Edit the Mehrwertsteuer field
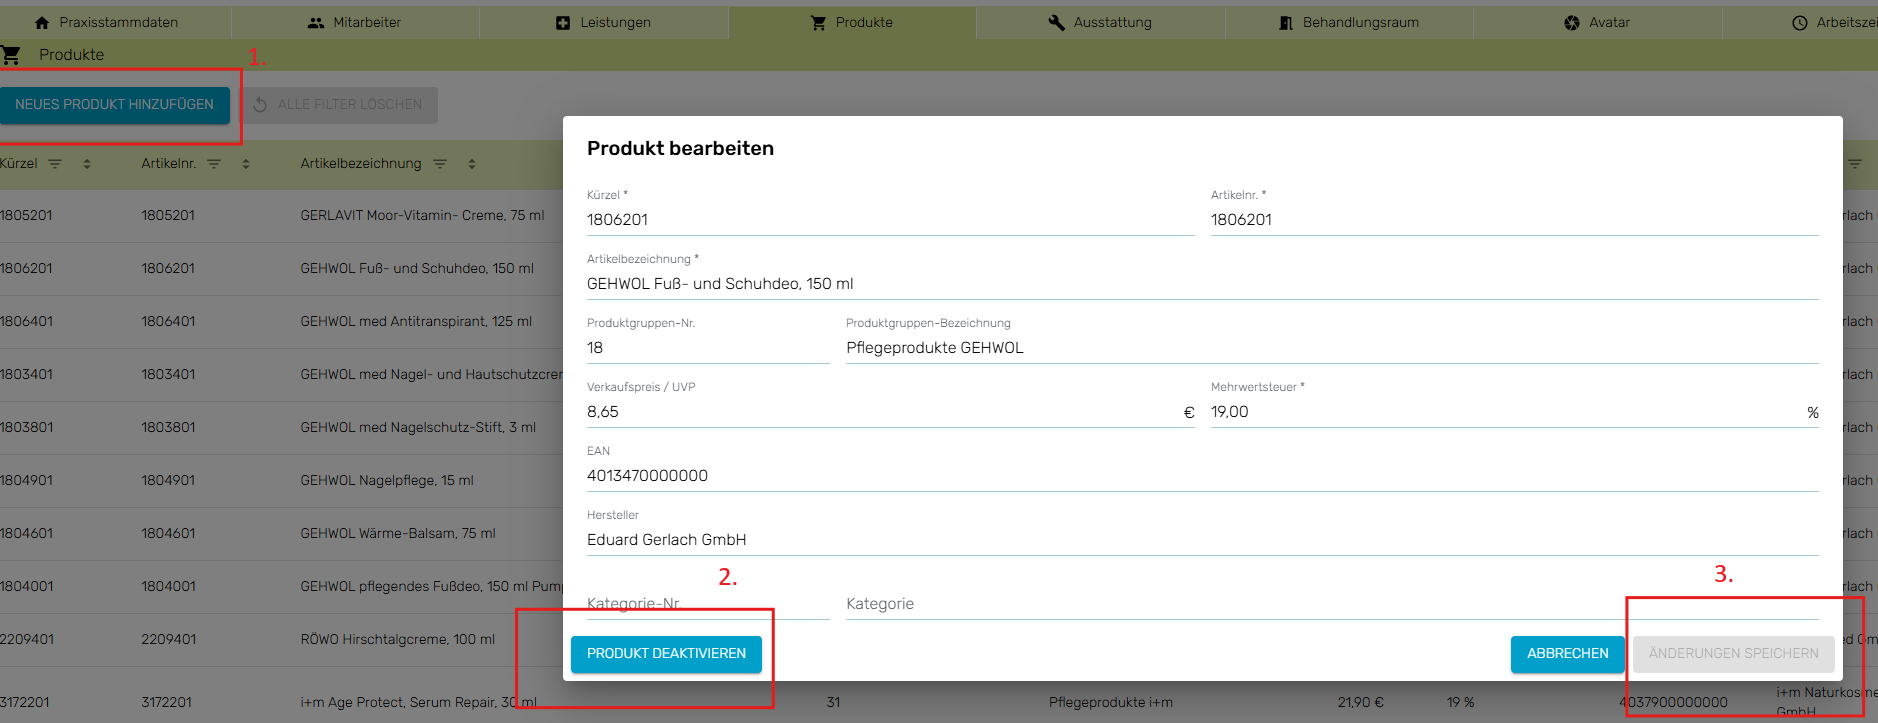The height and width of the screenshot is (723, 1878). 1514,412
